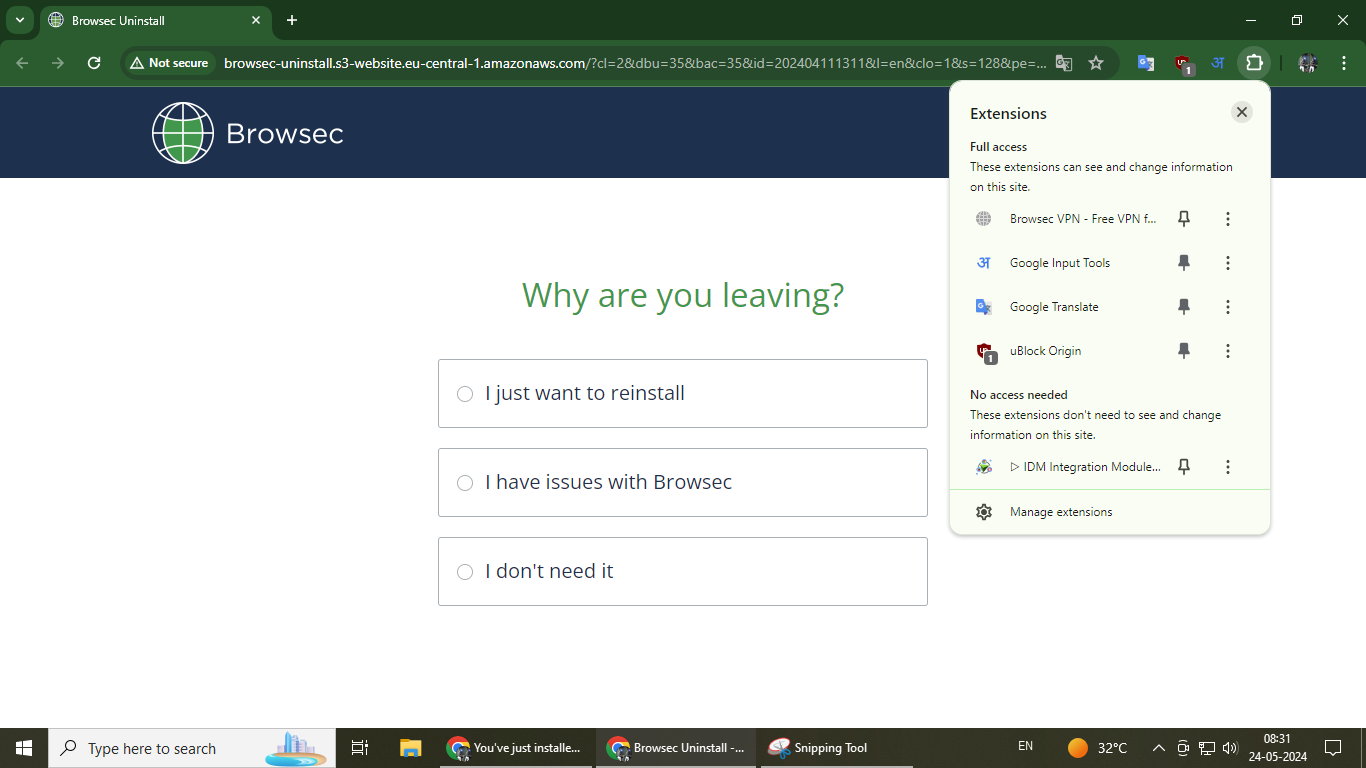Open Manage extensions

tap(1110, 512)
